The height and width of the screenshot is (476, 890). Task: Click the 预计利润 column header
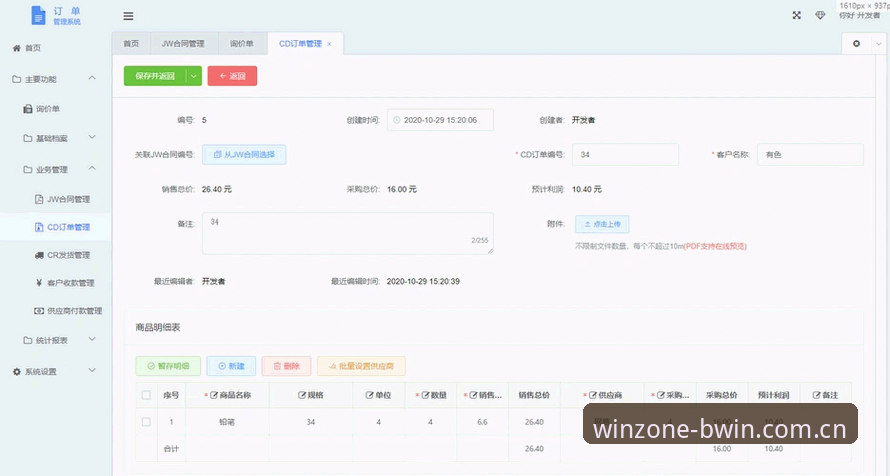(x=774, y=395)
